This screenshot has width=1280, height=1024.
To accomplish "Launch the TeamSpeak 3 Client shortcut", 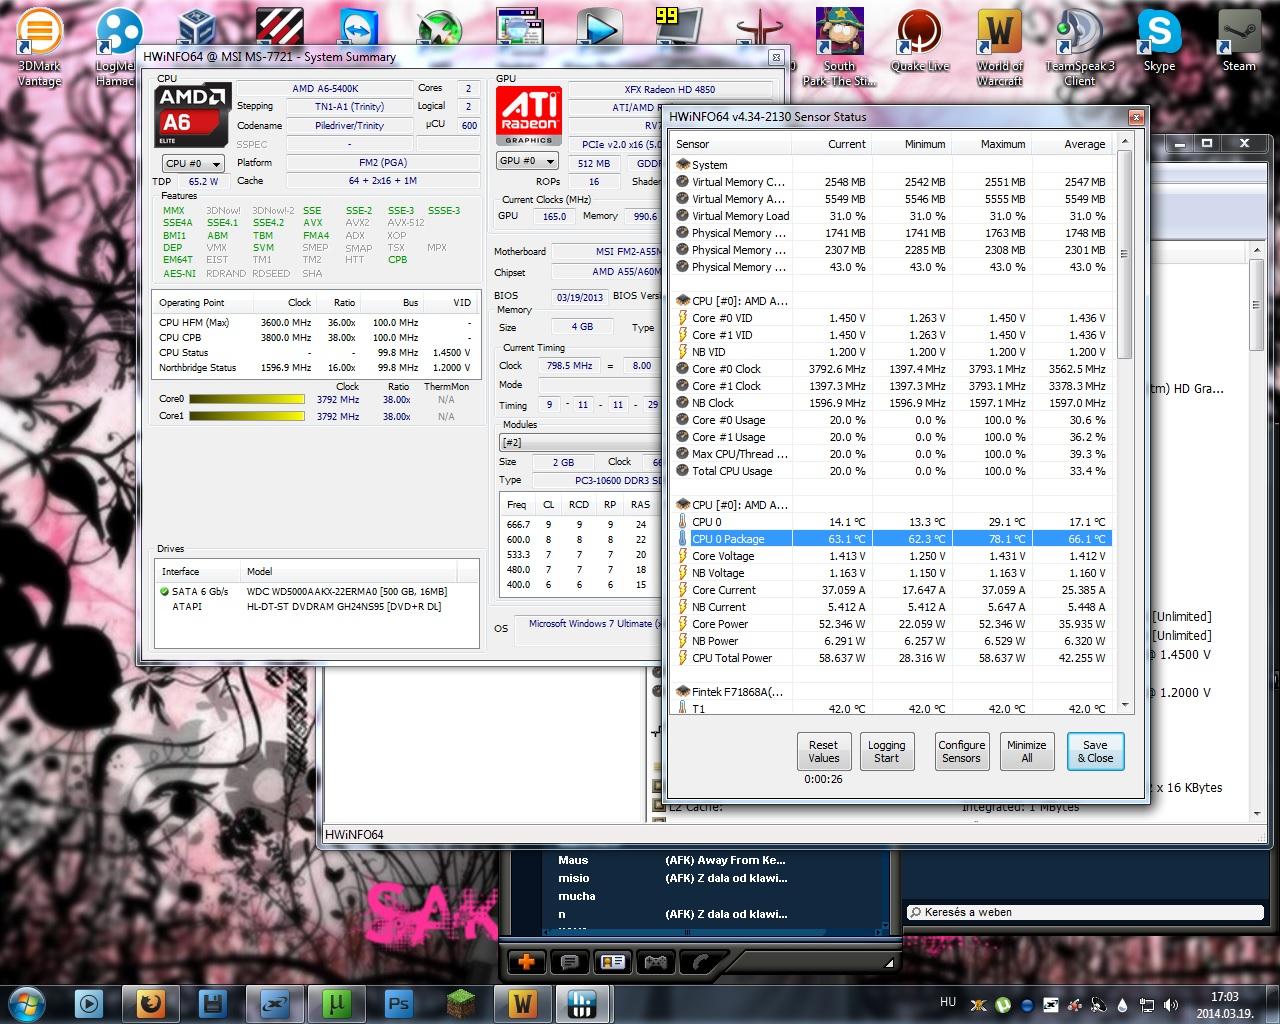I will 1080,45.
